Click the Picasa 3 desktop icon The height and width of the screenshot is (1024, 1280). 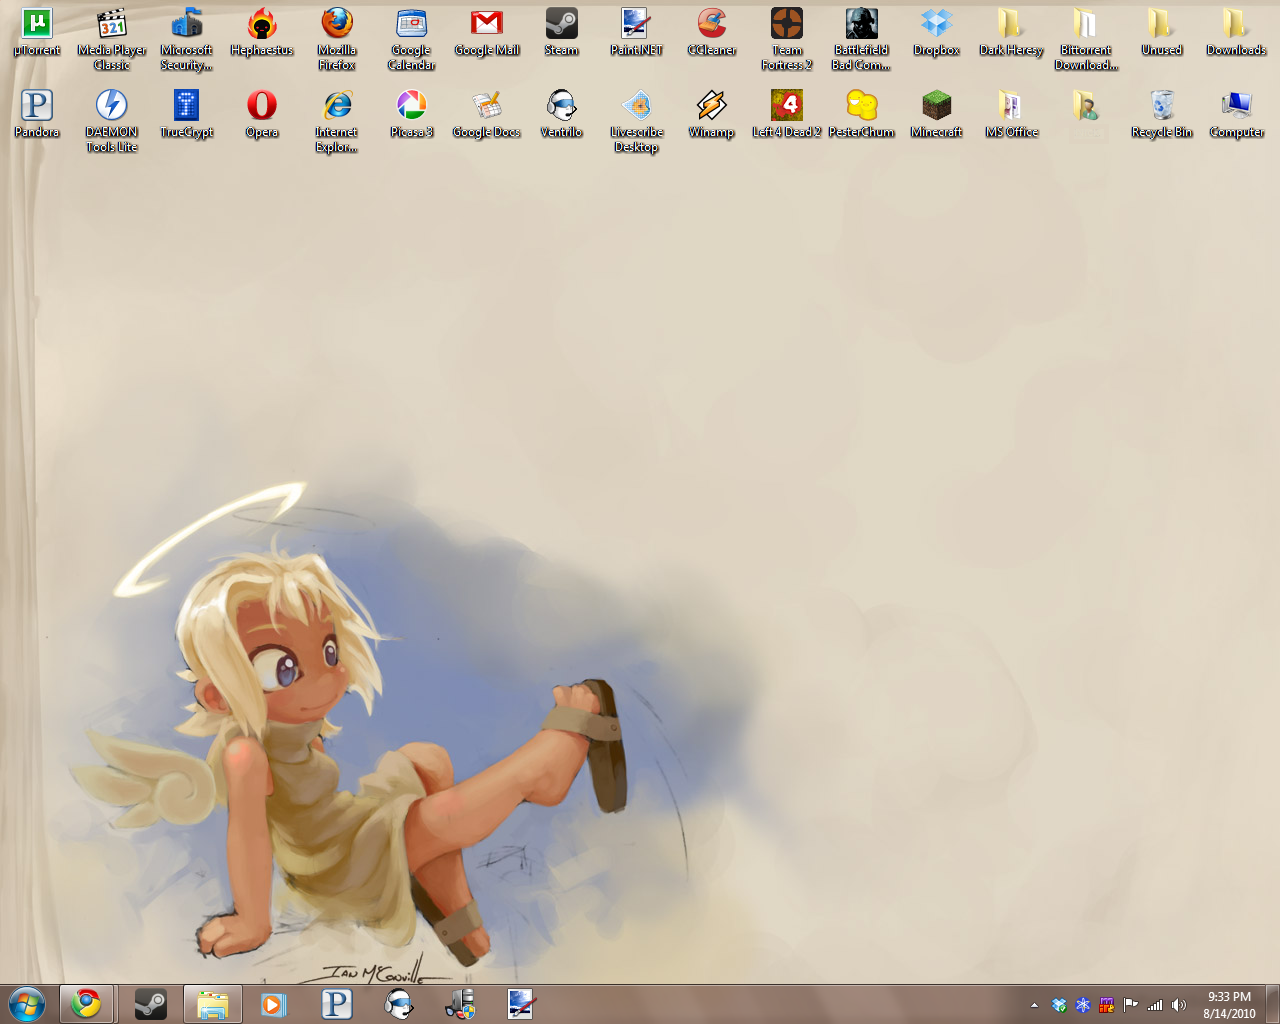(x=411, y=106)
